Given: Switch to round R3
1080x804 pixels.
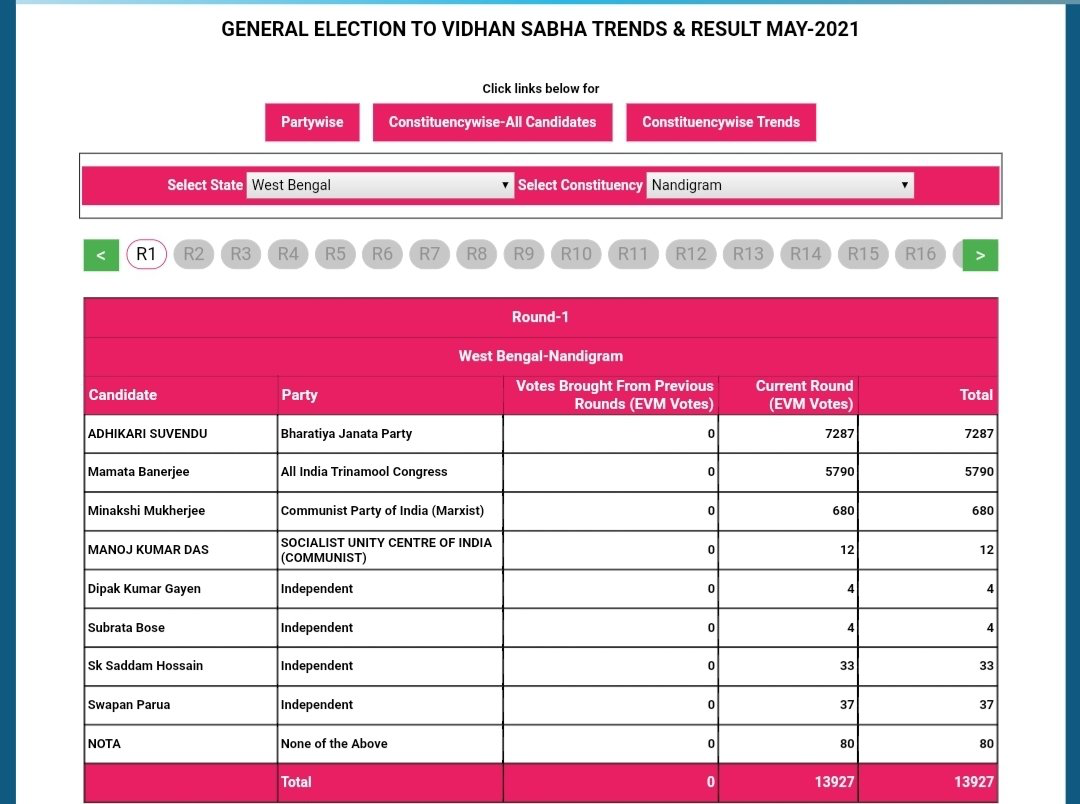Looking at the screenshot, I should tap(241, 254).
